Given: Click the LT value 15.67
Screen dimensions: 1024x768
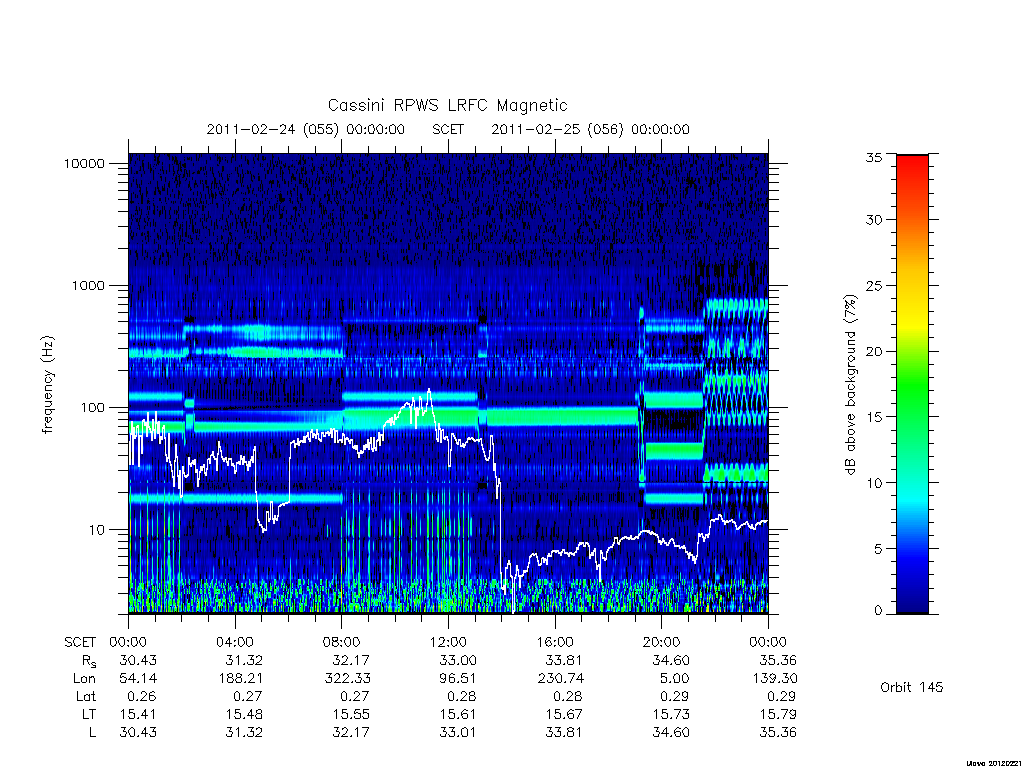Looking at the screenshot, I should click(564, 714).
